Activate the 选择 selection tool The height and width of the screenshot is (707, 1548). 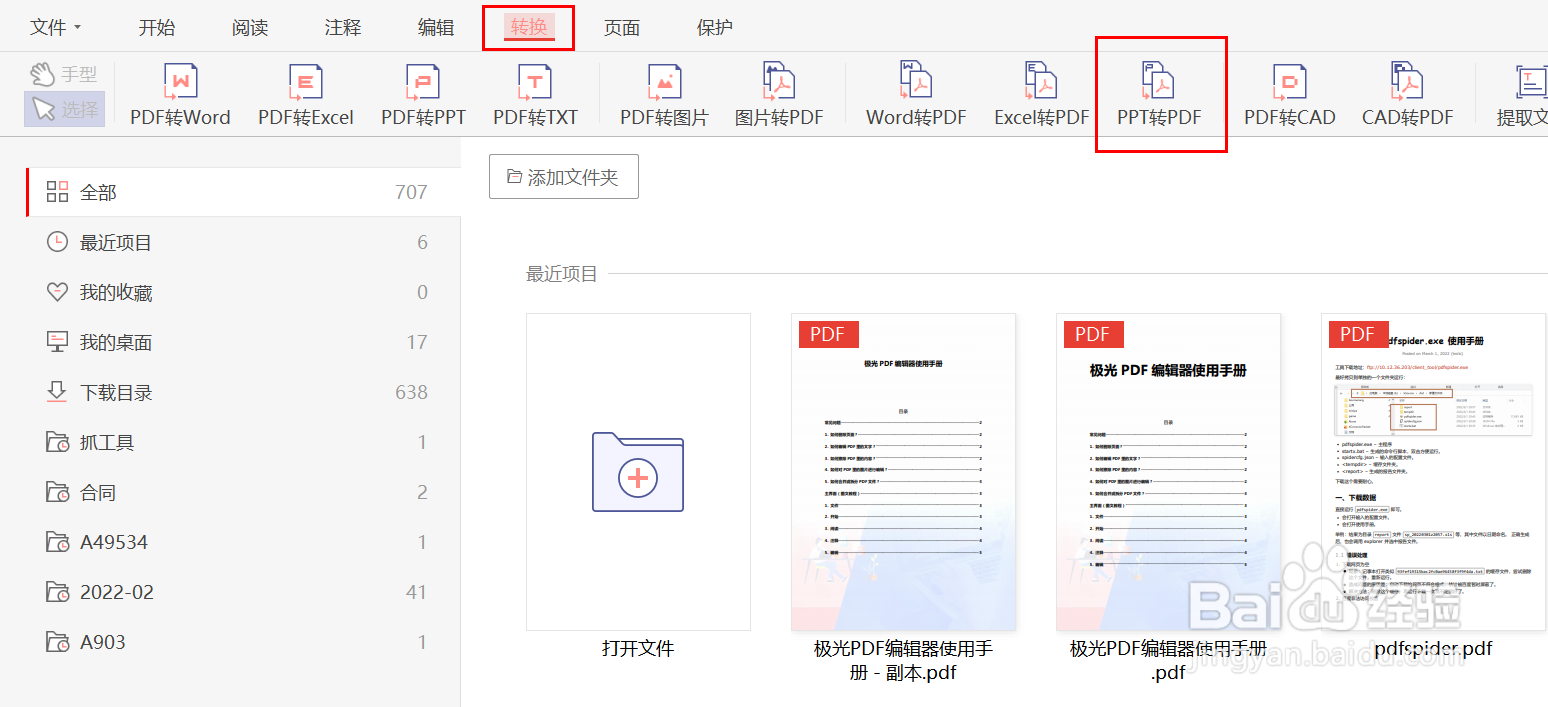click(x=64, y=109)
